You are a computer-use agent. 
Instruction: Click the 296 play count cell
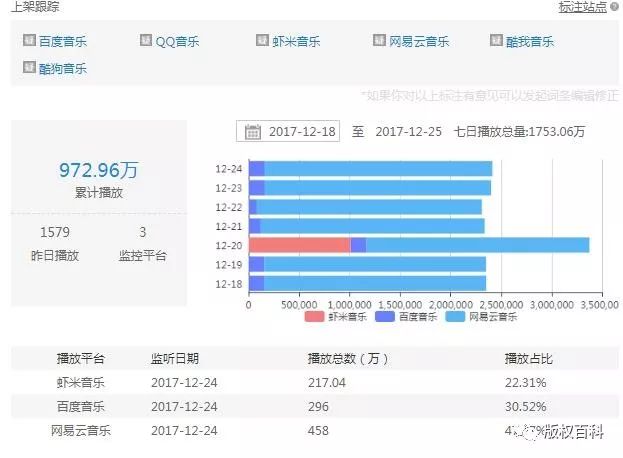point(318,407)
